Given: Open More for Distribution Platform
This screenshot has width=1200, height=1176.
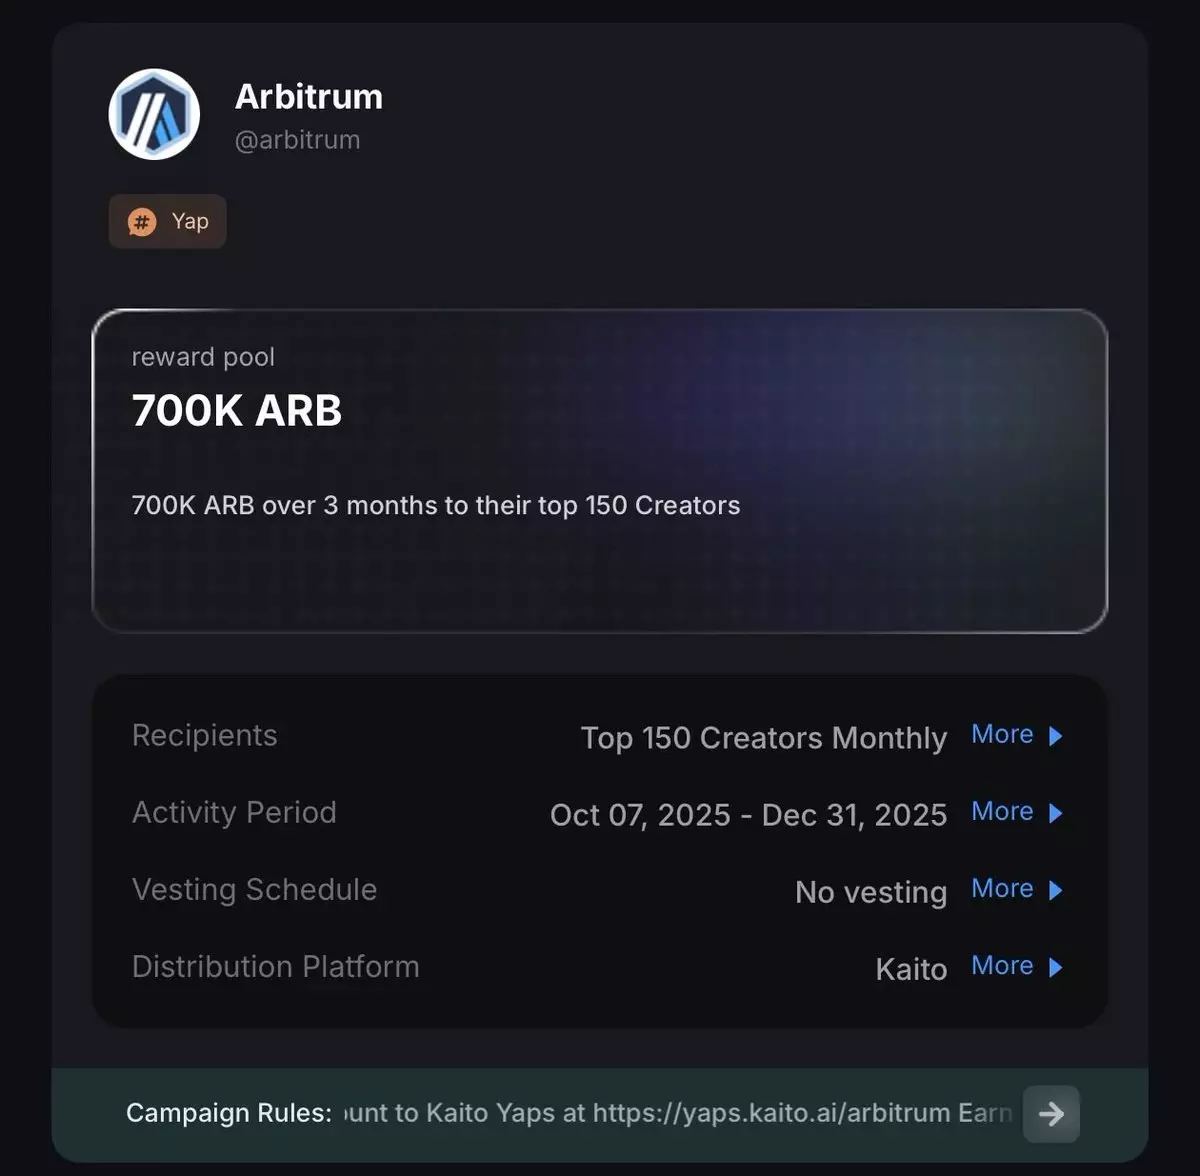Looking at the screenshot, I should [1002, 965].
